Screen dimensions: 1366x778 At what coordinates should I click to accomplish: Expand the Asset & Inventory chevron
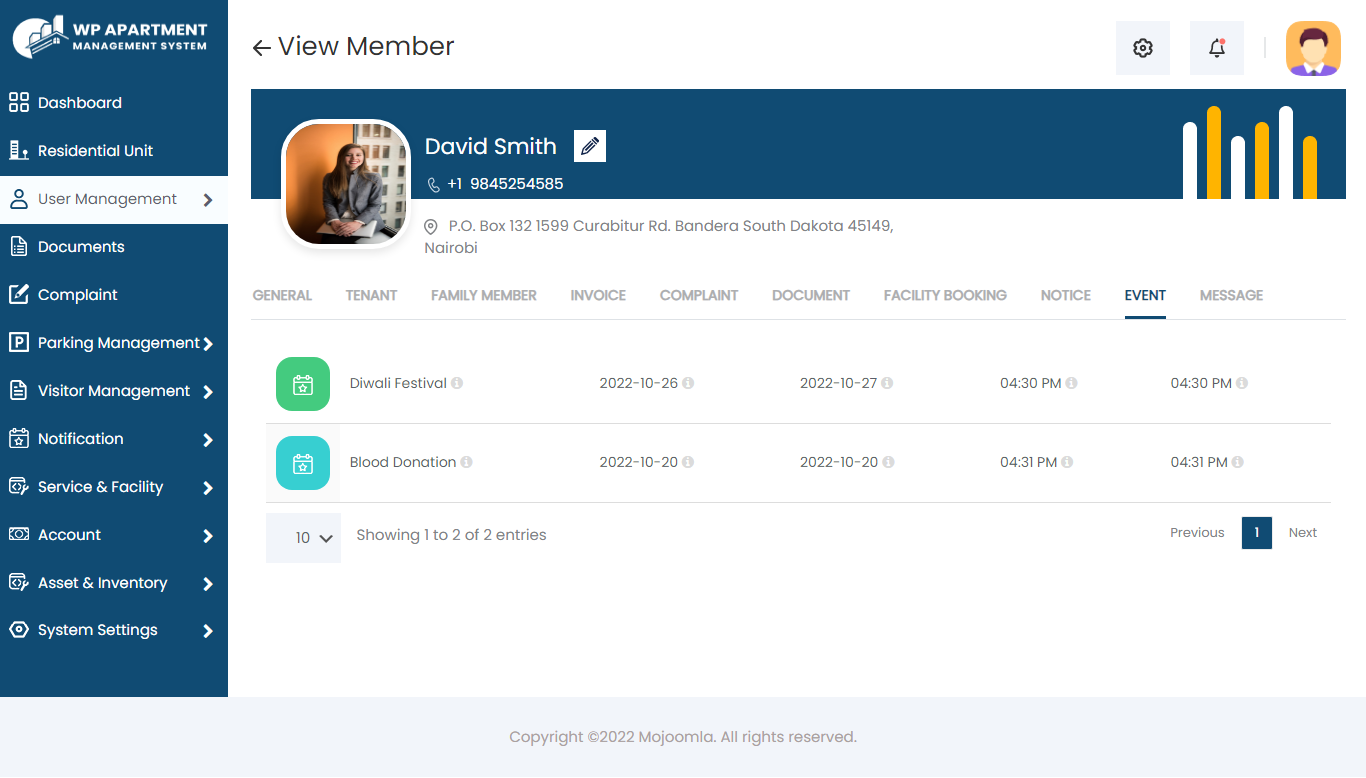pos(208,584)
